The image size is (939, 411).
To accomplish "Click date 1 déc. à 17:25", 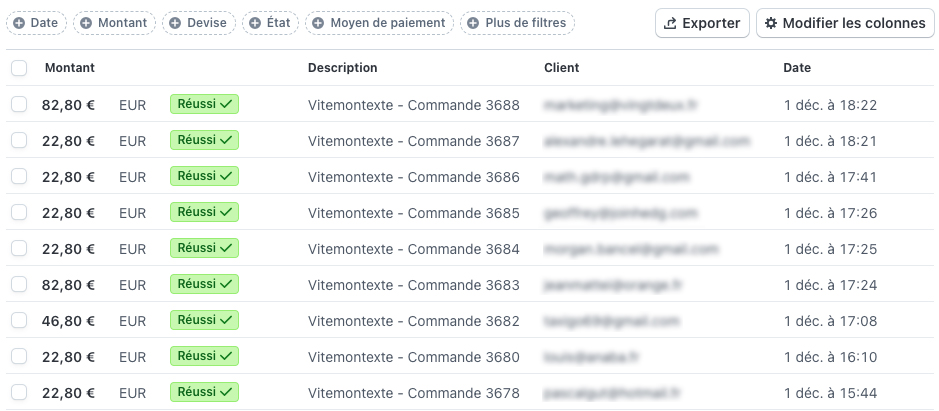I will (x=830, y=249).
